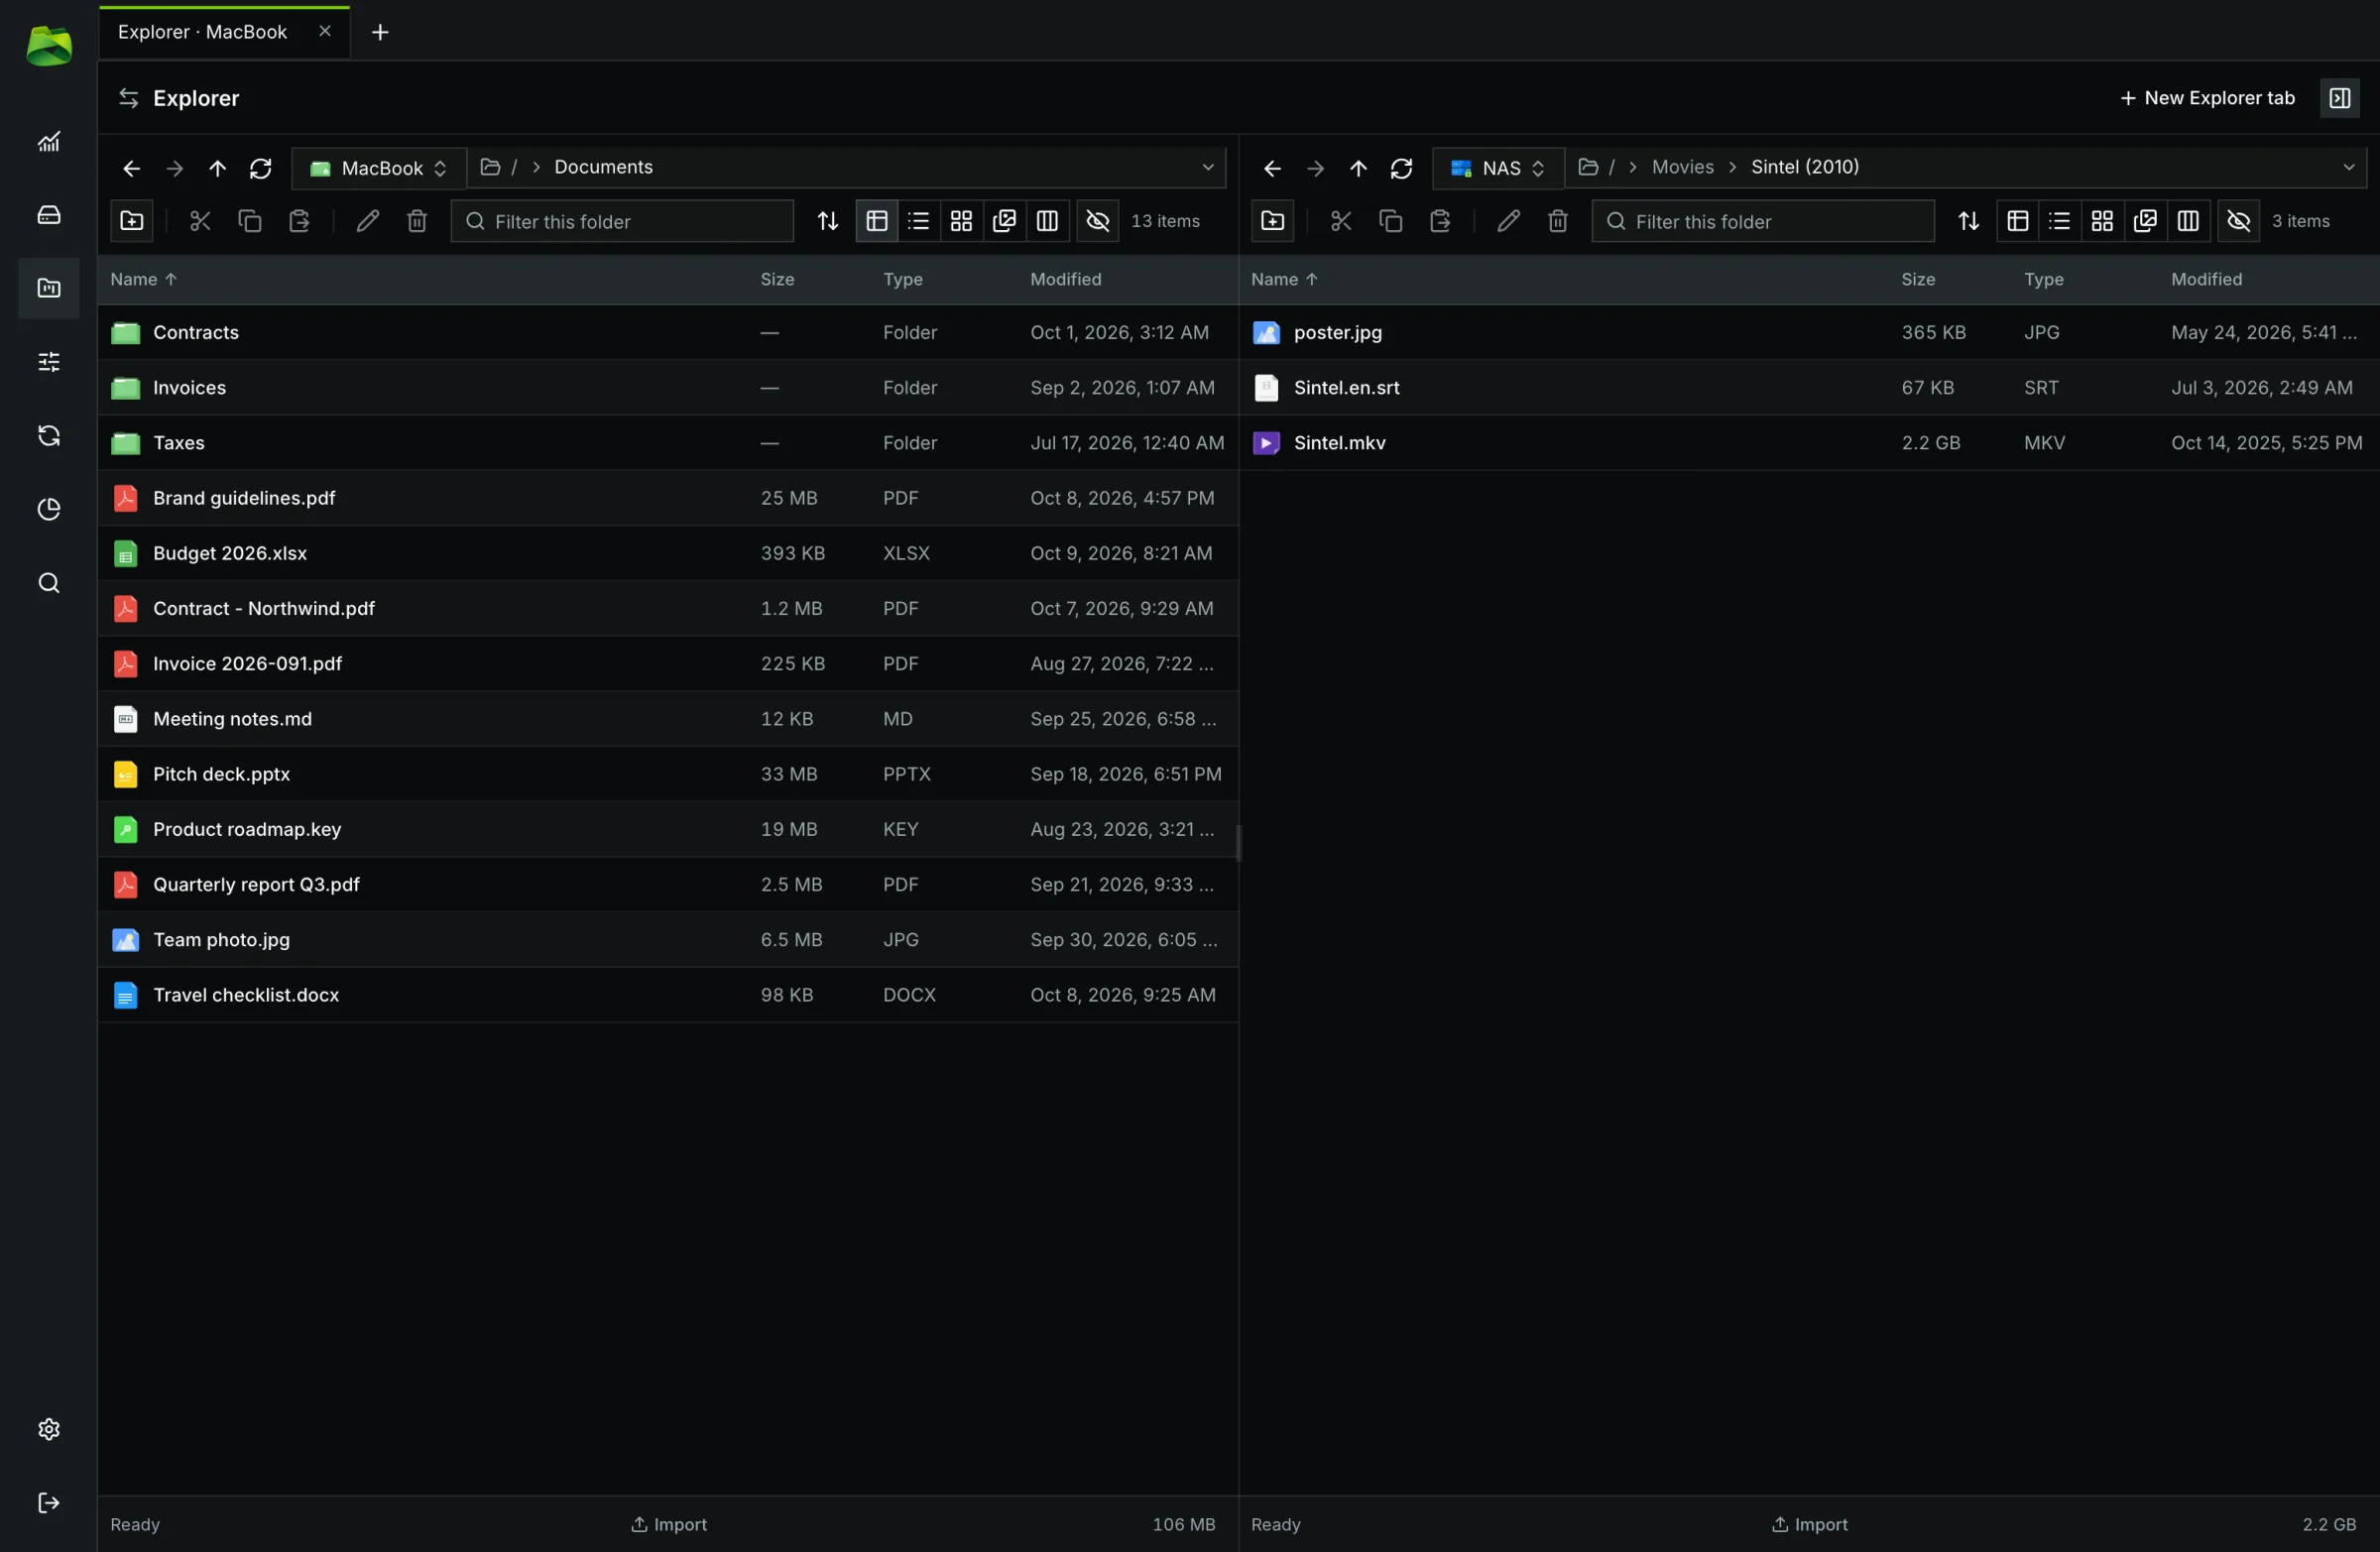Toggle hidden files eye icon in left pane
Screen dimensions: 2380x1552
1097,221
